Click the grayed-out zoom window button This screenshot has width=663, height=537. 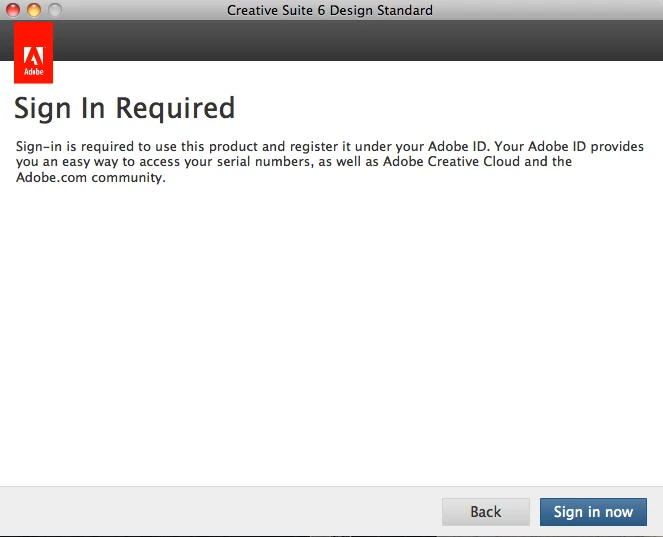pyautogui.click(x=54, y=10)
